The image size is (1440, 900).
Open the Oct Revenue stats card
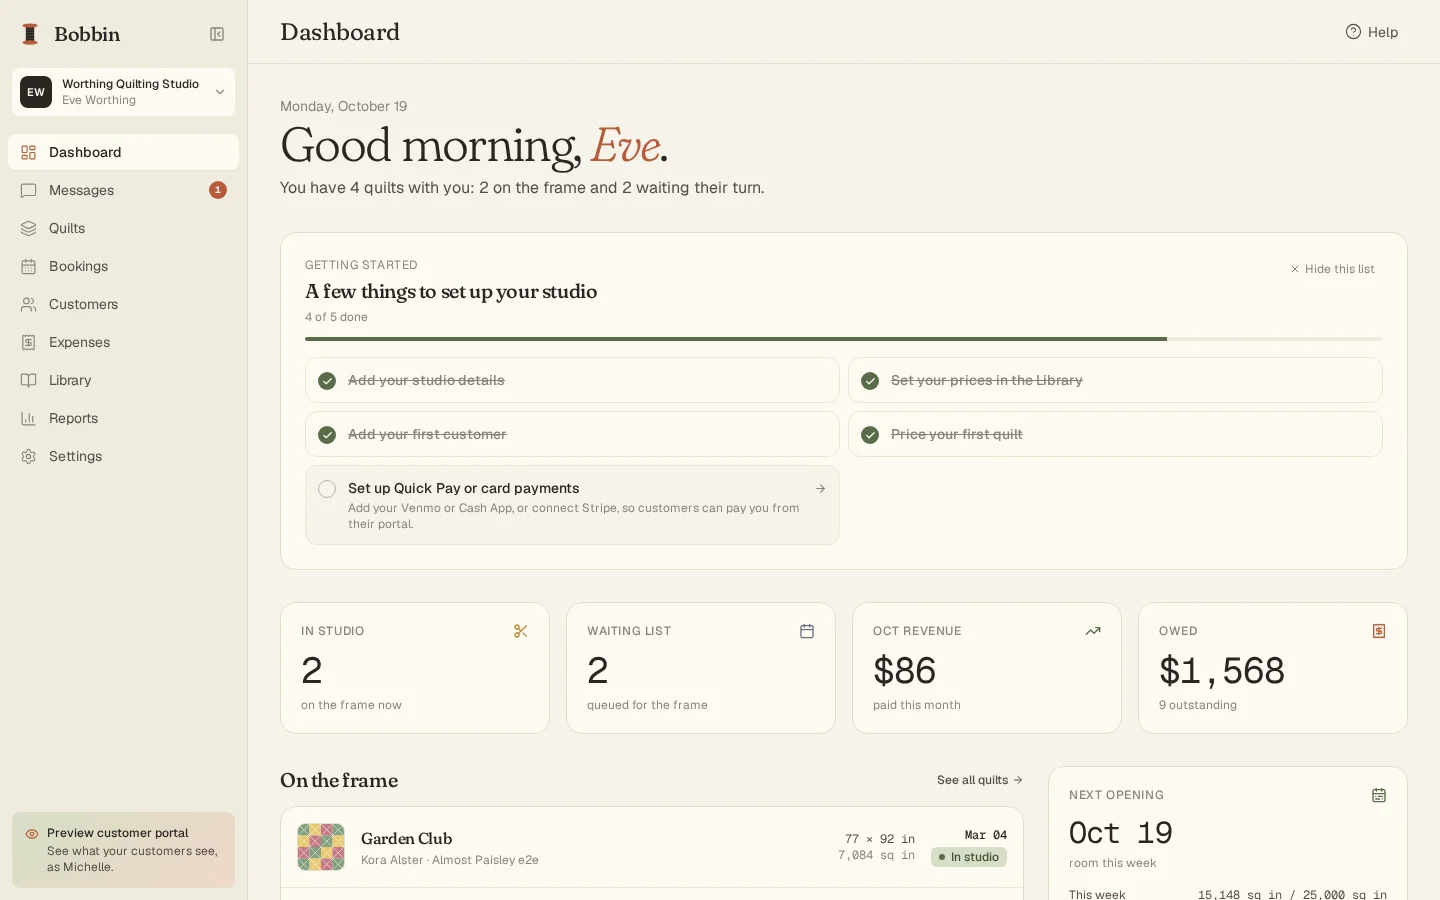click(987, 668)
